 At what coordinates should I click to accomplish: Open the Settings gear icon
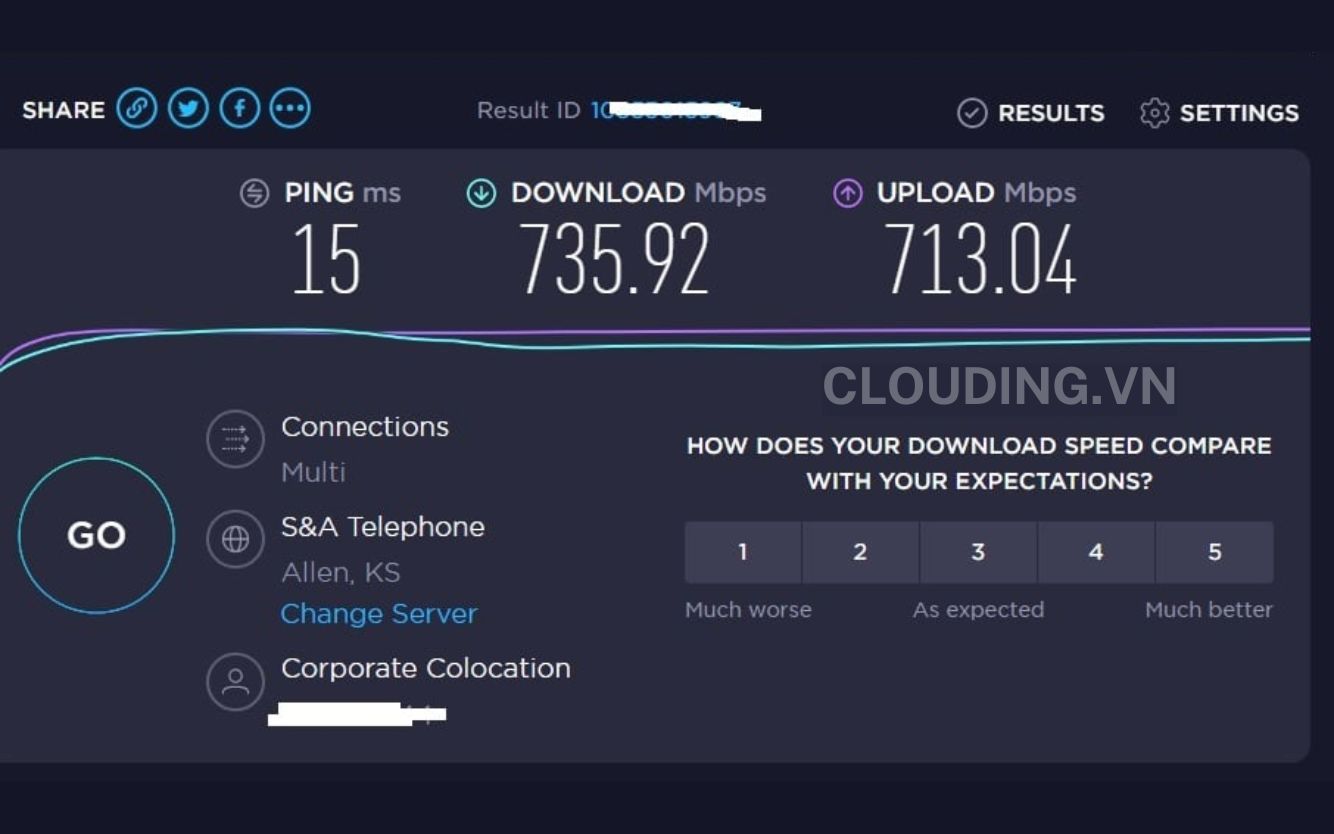pos(1155,113)
